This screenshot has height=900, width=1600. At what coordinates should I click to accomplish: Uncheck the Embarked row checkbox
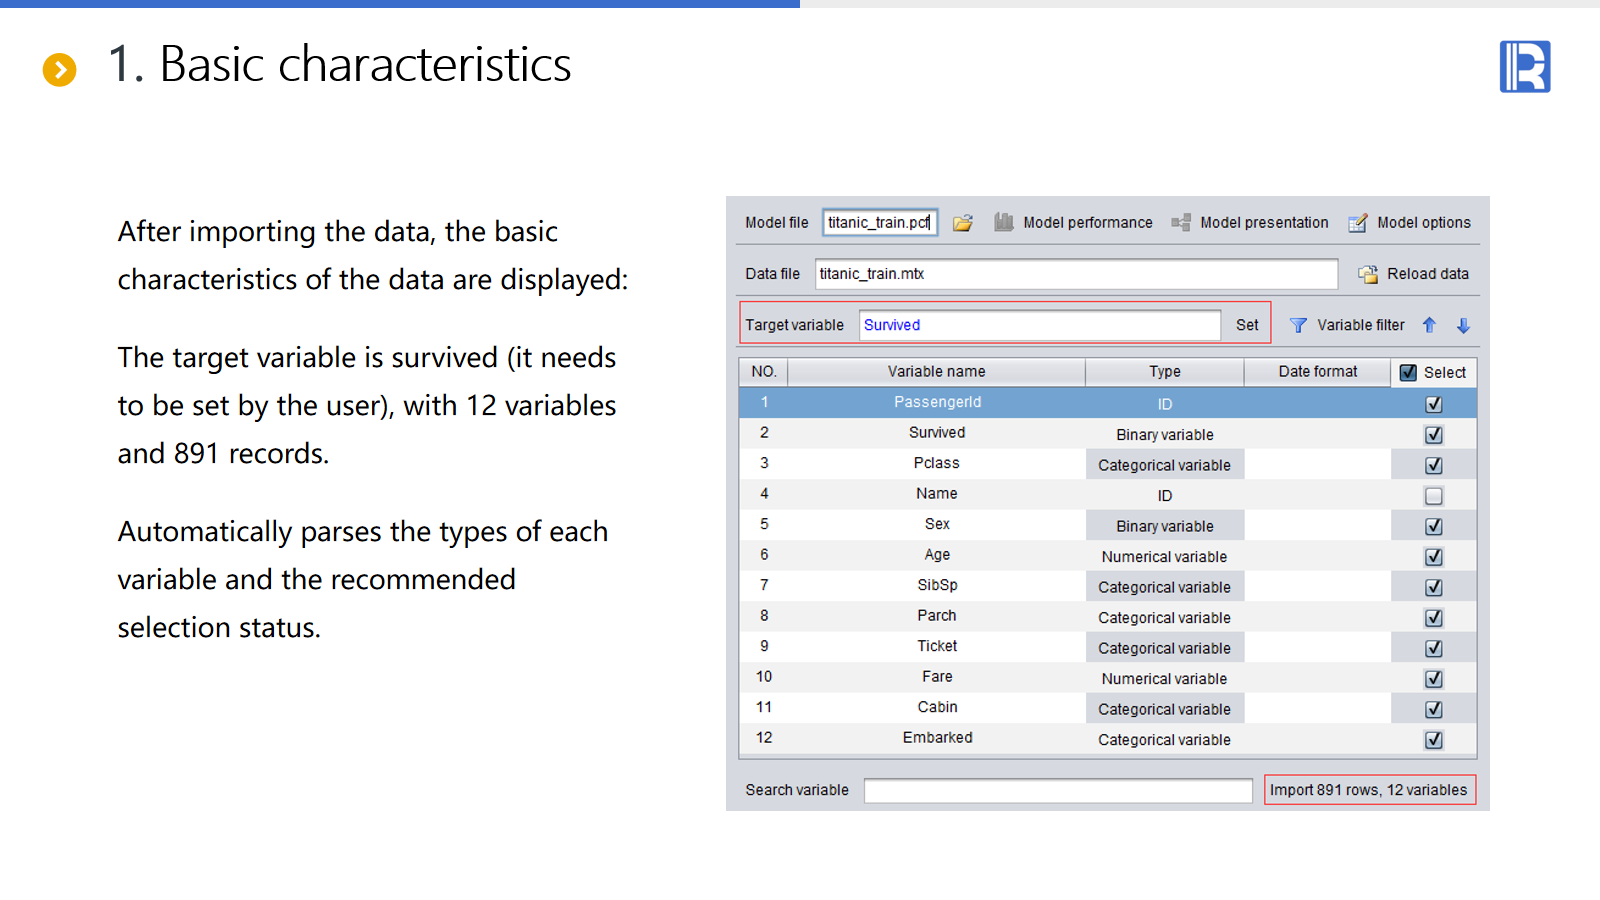[1433, 740]
